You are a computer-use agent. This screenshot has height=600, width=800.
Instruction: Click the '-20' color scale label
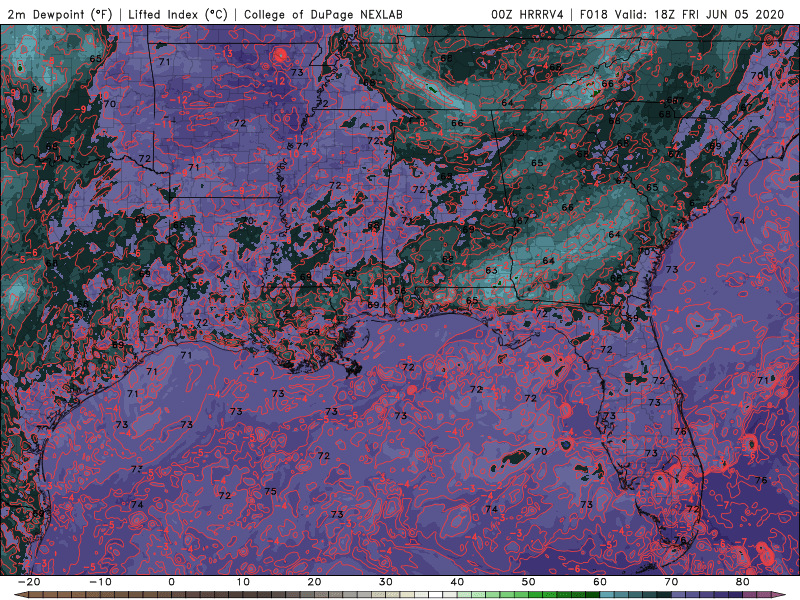tap(29, 582)
